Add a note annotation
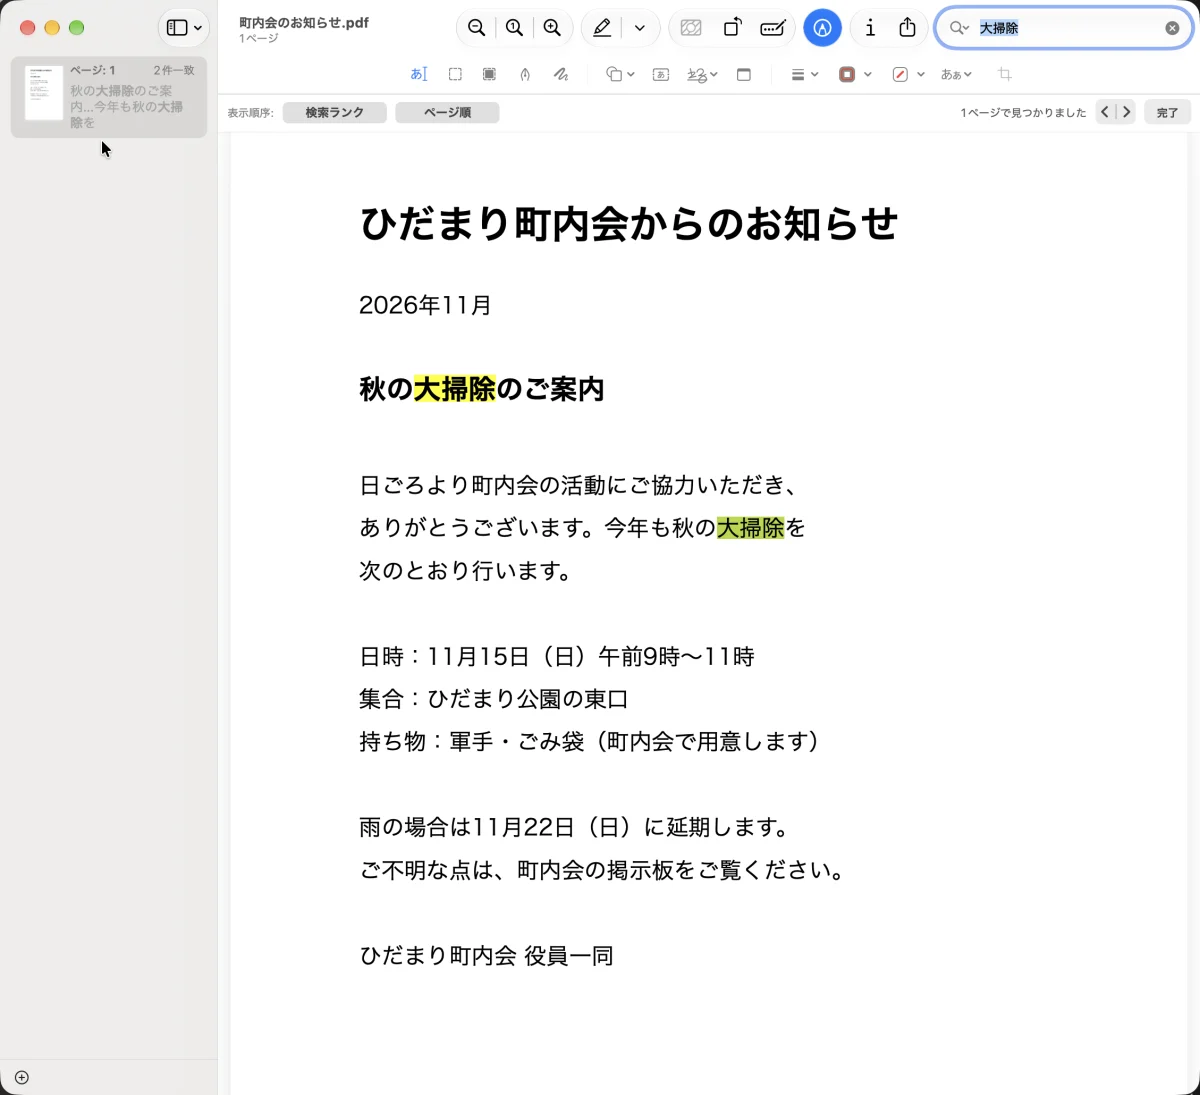Screen dimensions: 1200x1095 (x=744, y=74)
